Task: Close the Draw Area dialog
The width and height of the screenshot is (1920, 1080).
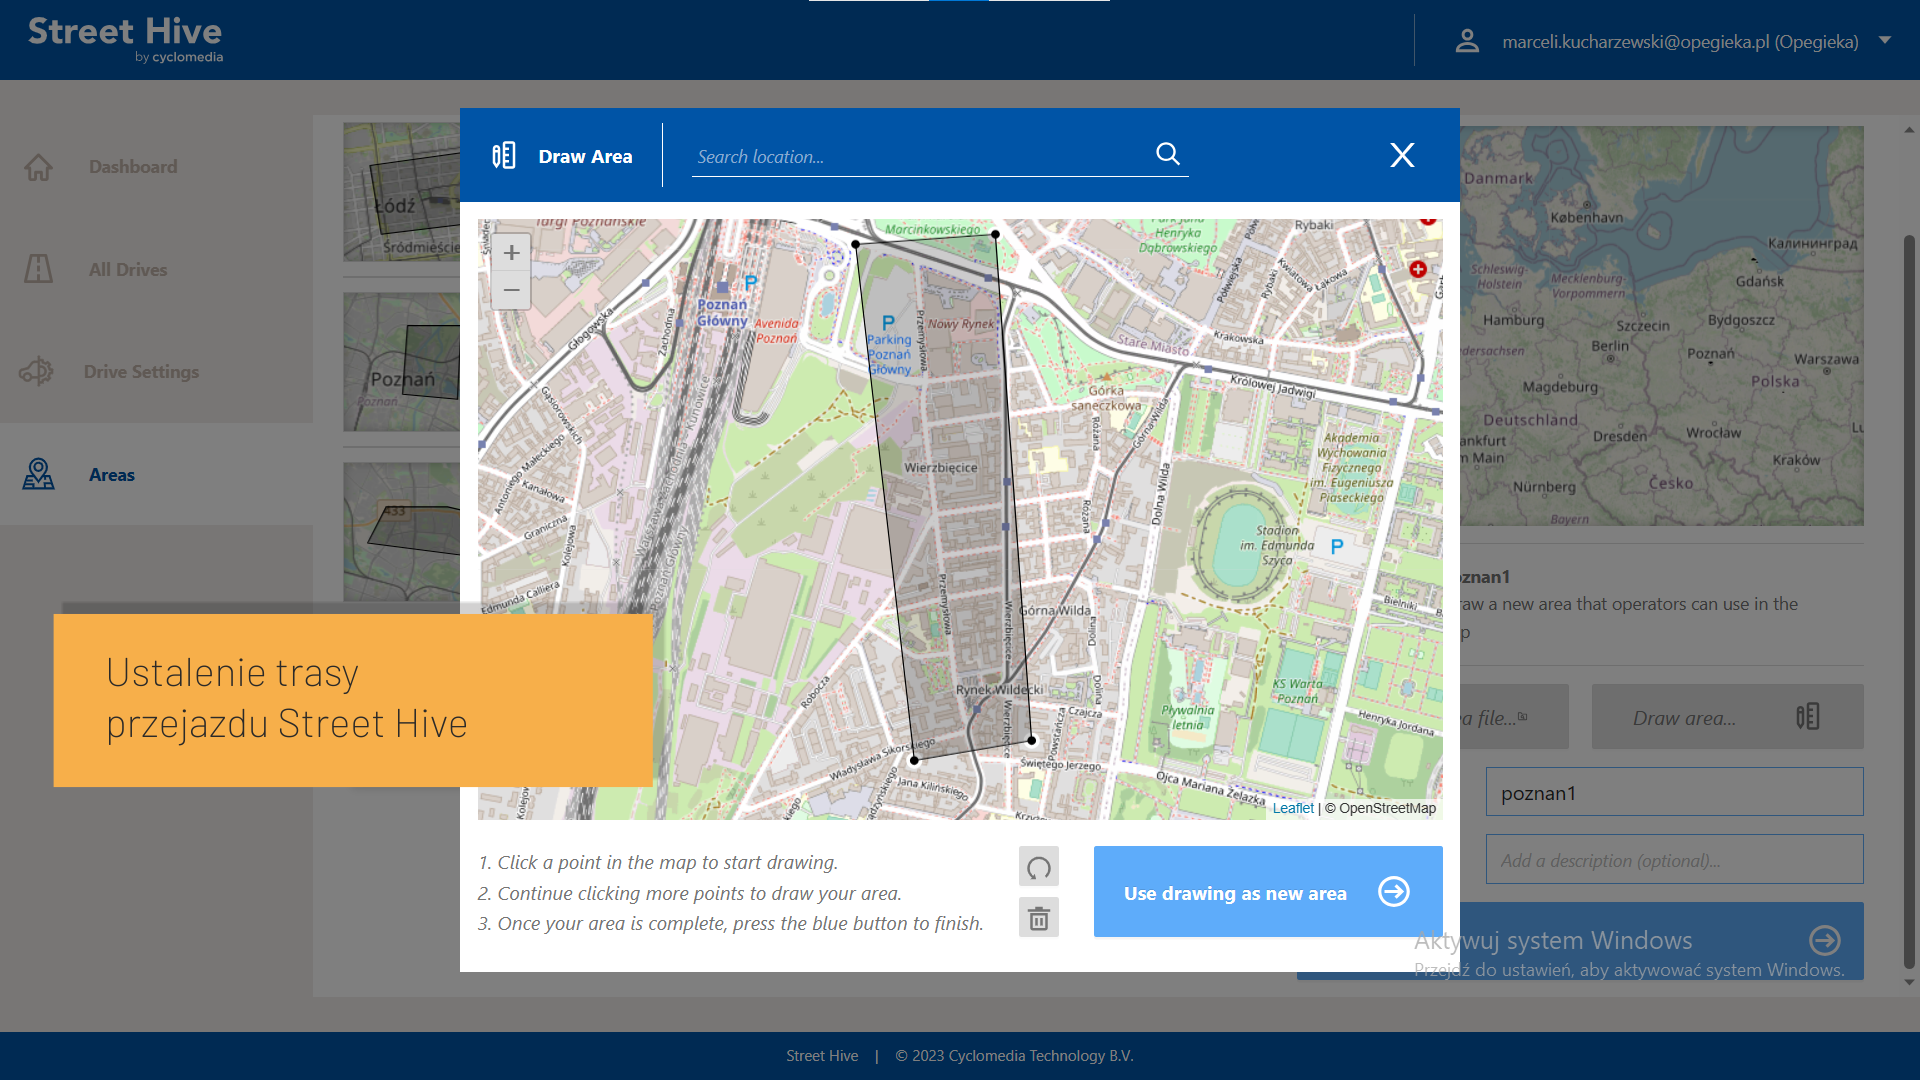Action: click(1402, 155)
